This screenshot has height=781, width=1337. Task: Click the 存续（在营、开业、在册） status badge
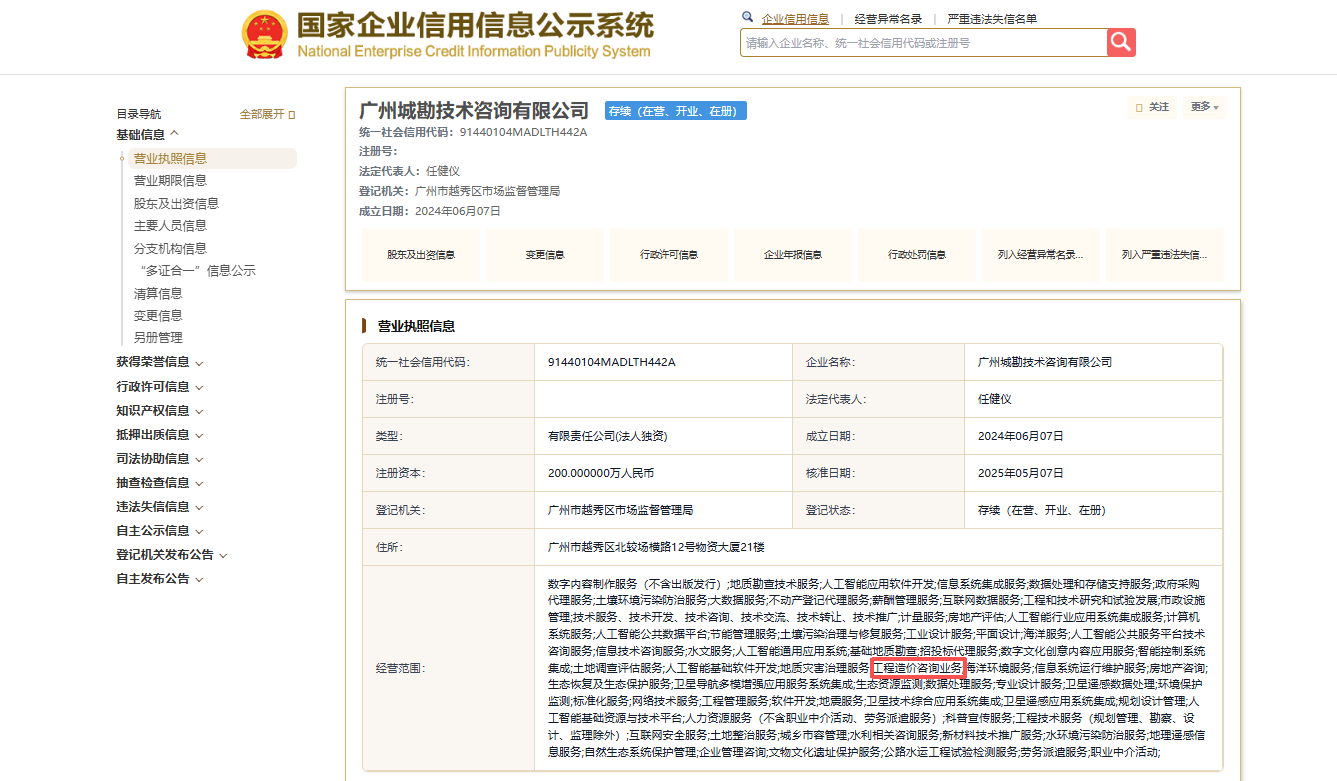pos(676,111)
